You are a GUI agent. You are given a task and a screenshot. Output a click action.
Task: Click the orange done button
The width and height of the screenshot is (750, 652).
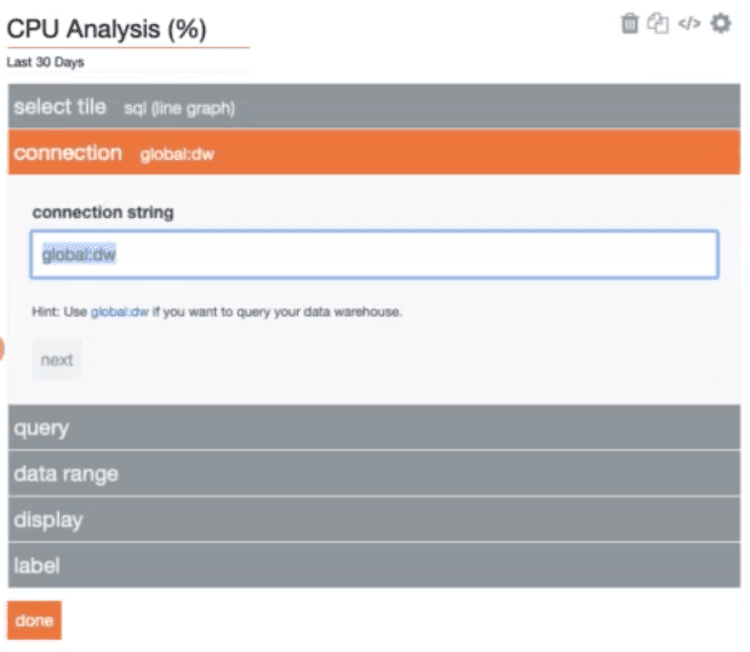(34, 621)
